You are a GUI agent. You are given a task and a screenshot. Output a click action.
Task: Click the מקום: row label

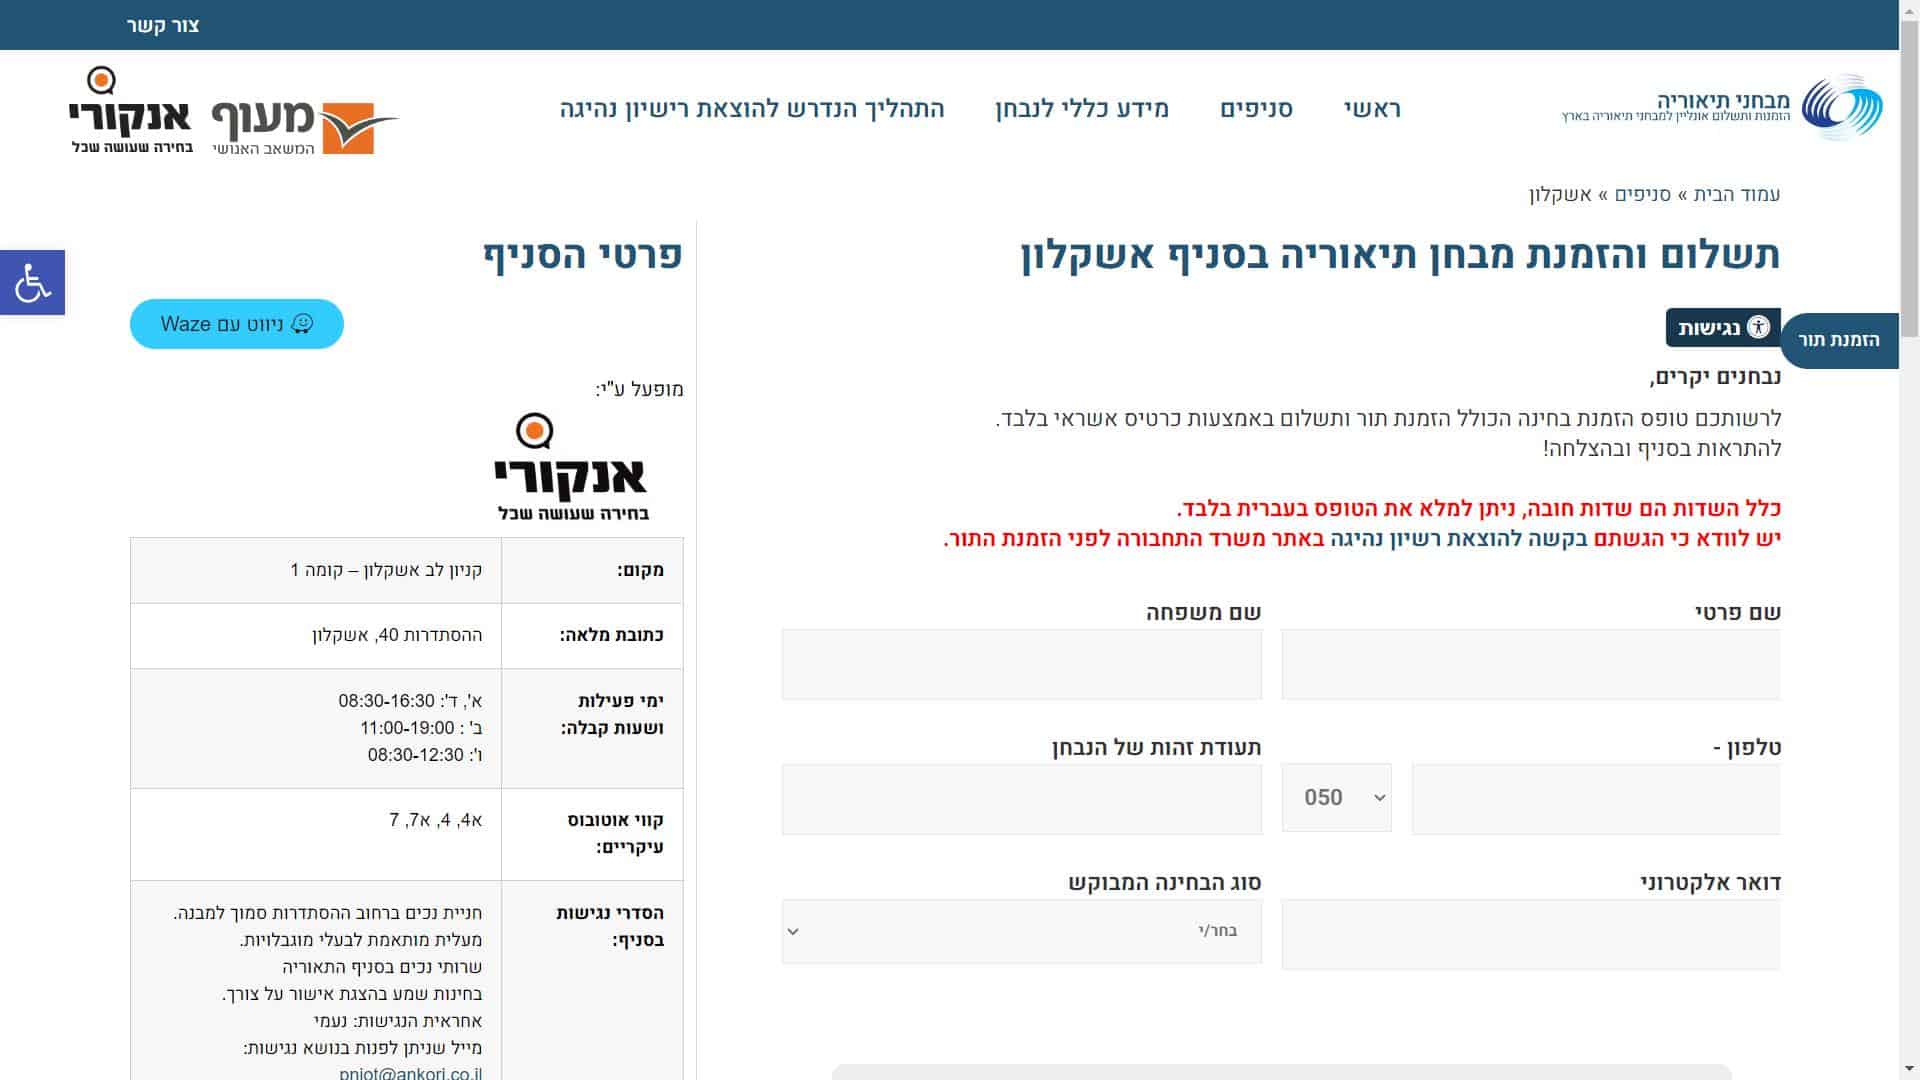(x=640, y=570)
